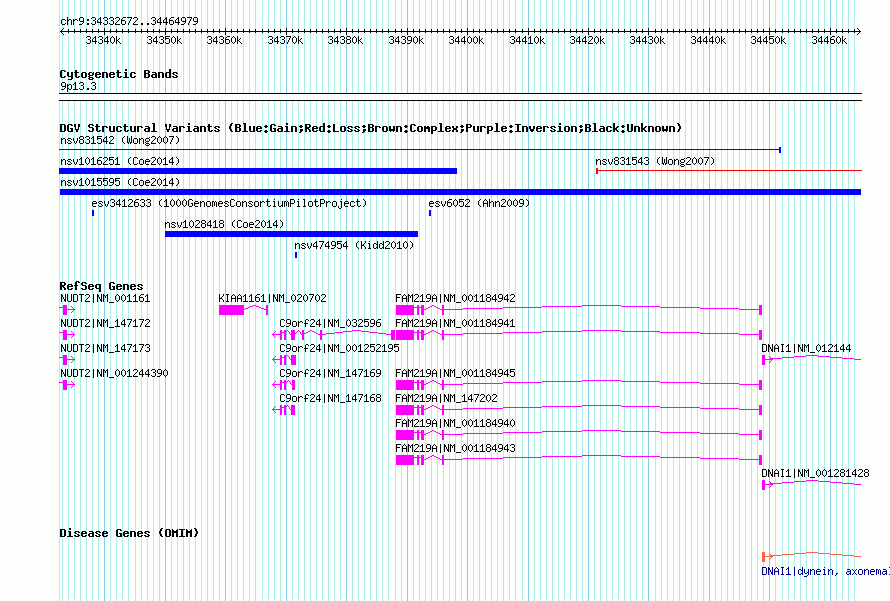This screenshot has width=890, height=601.
Task: Click the 34340k ruler tick label
Action: pos(103,40)
